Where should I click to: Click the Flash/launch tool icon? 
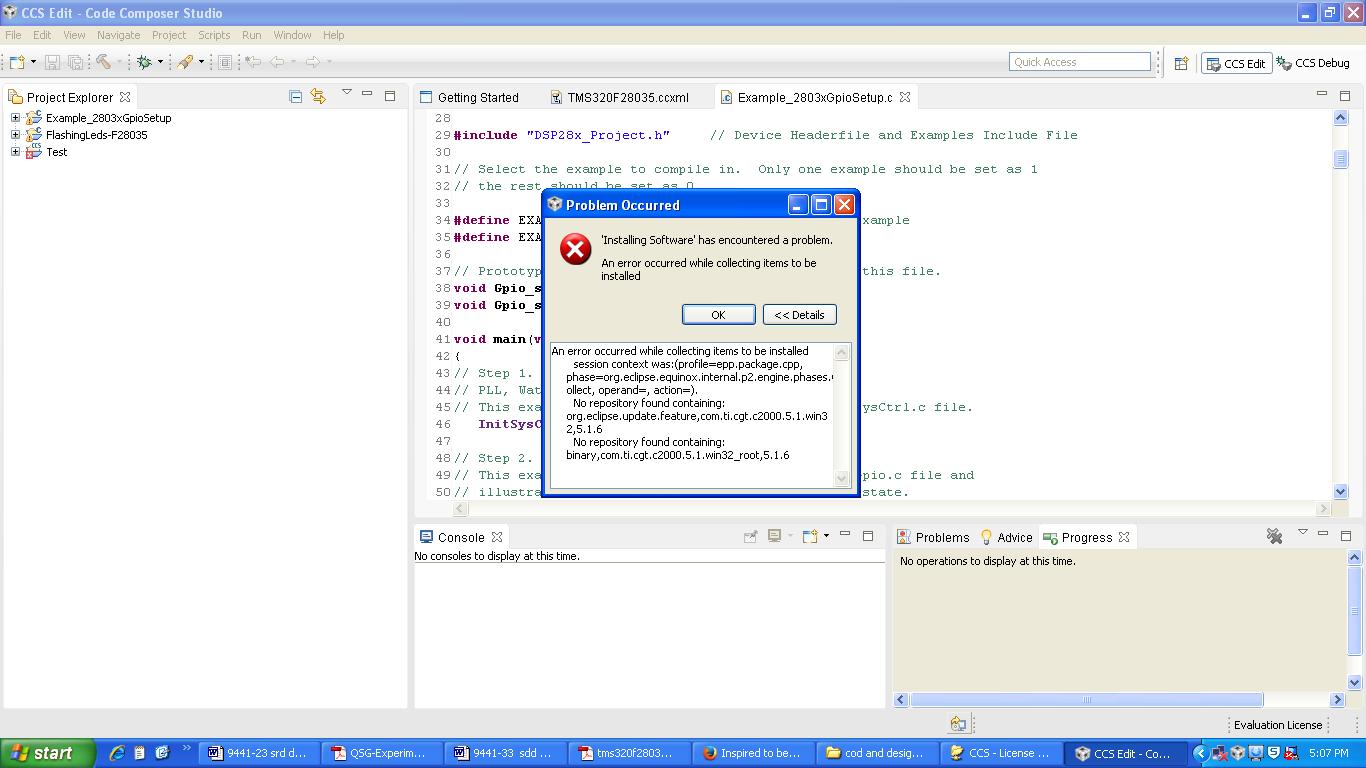click(x=185, y=62)
